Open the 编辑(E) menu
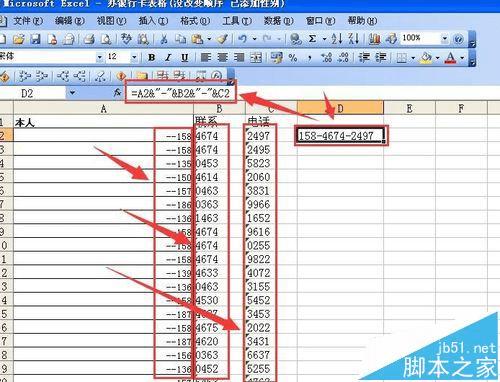 pos(69,21)
